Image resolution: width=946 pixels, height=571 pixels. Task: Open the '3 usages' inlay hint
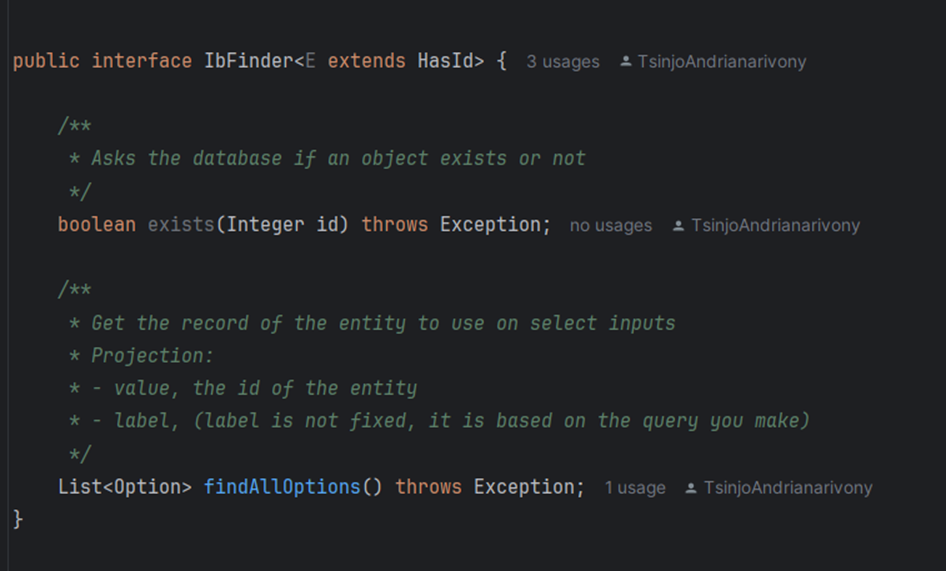[x=563, y=62]
